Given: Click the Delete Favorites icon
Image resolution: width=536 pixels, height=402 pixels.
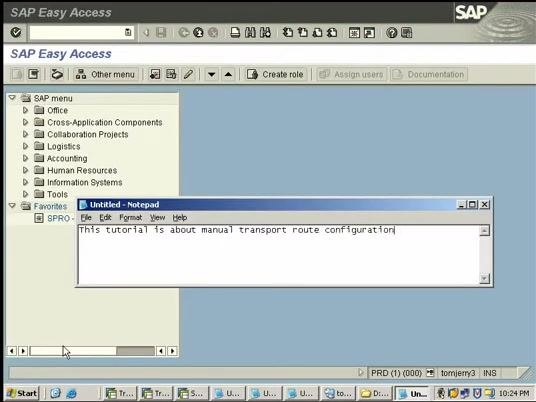Looking at the screenshot, I should point(171,74).
